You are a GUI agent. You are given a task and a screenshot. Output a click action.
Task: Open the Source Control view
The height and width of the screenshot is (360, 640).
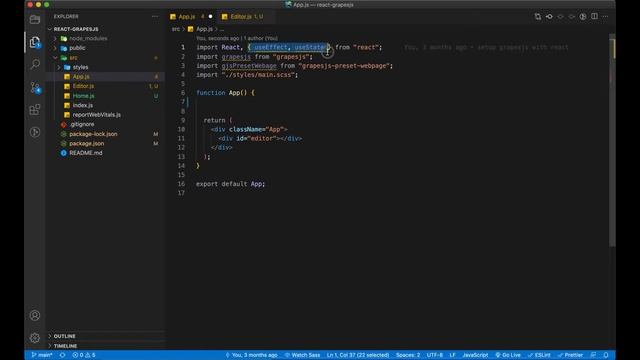(x=35, y=87)
